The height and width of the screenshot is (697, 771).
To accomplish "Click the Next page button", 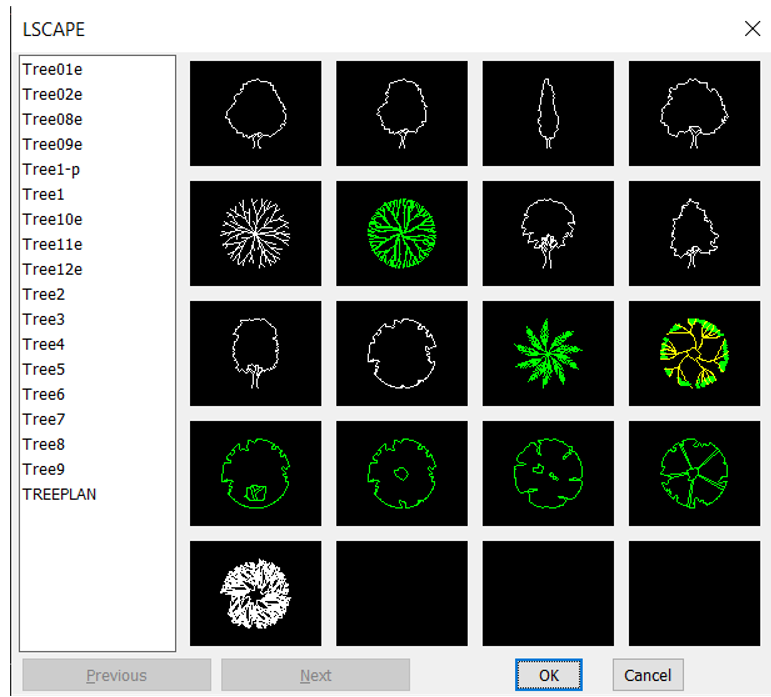I will click(x=315, y=675).
